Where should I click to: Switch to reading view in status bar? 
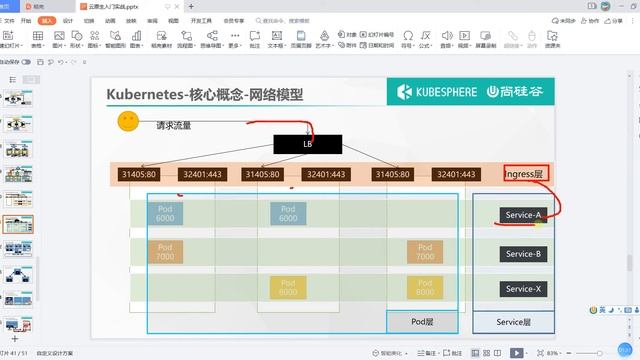click(498, 353)
